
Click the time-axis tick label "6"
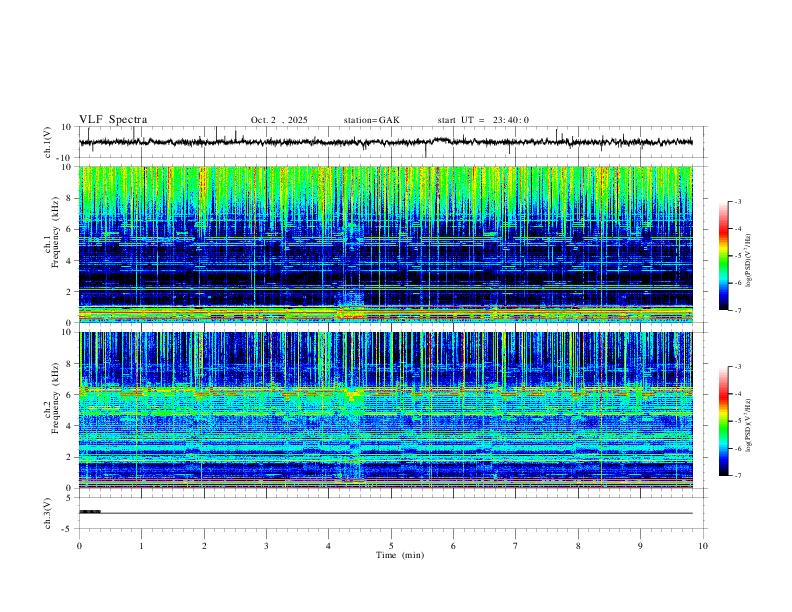point(453,546)
